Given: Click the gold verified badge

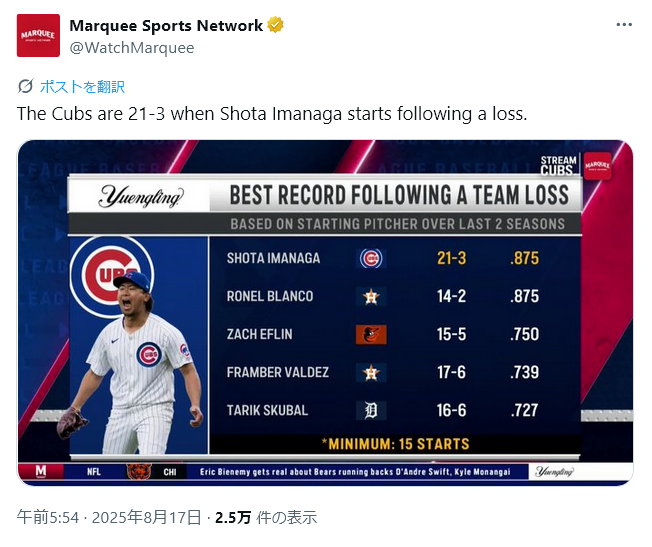Looking at the screenshot, I should pos(275,25).
